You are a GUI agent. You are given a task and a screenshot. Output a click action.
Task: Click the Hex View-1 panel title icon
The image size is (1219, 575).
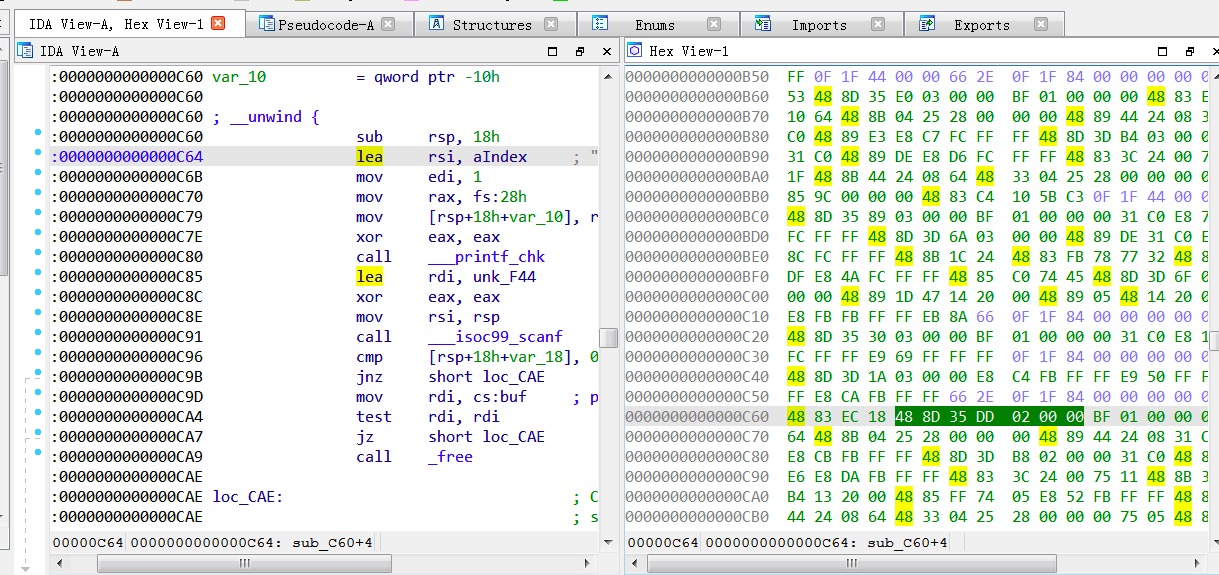(634, 50)
